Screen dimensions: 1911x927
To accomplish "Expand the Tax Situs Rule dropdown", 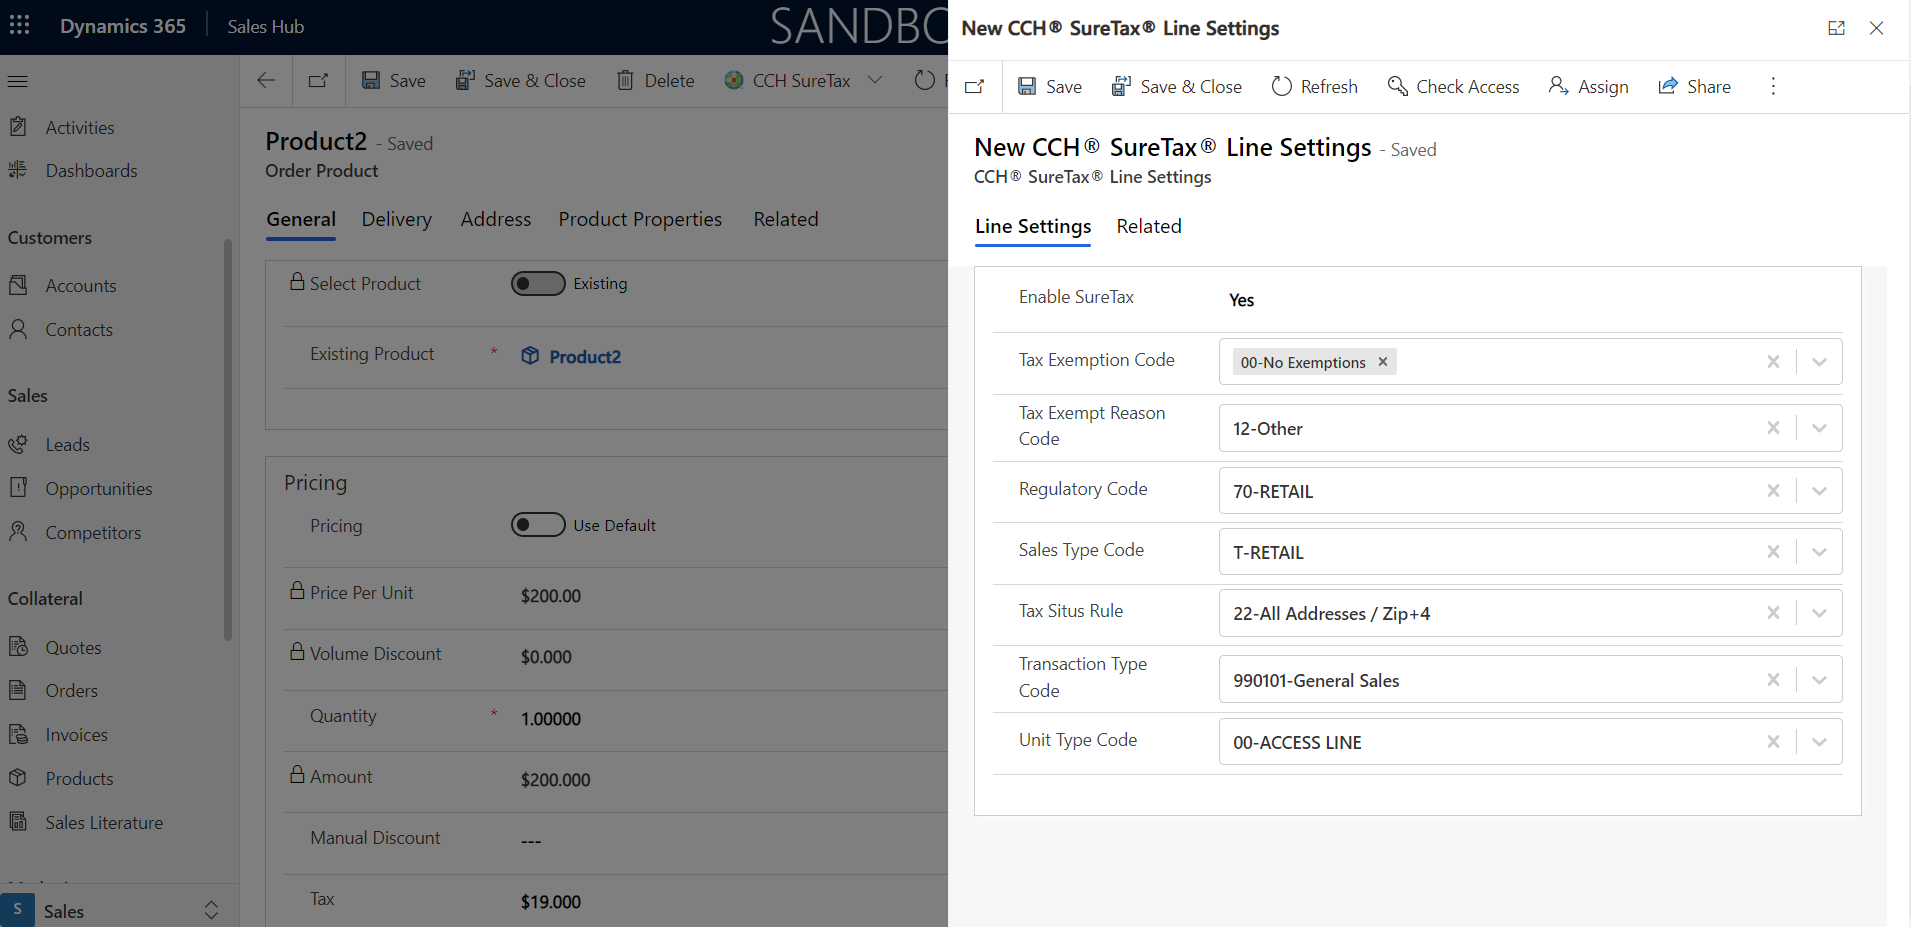I will 1819,613.
